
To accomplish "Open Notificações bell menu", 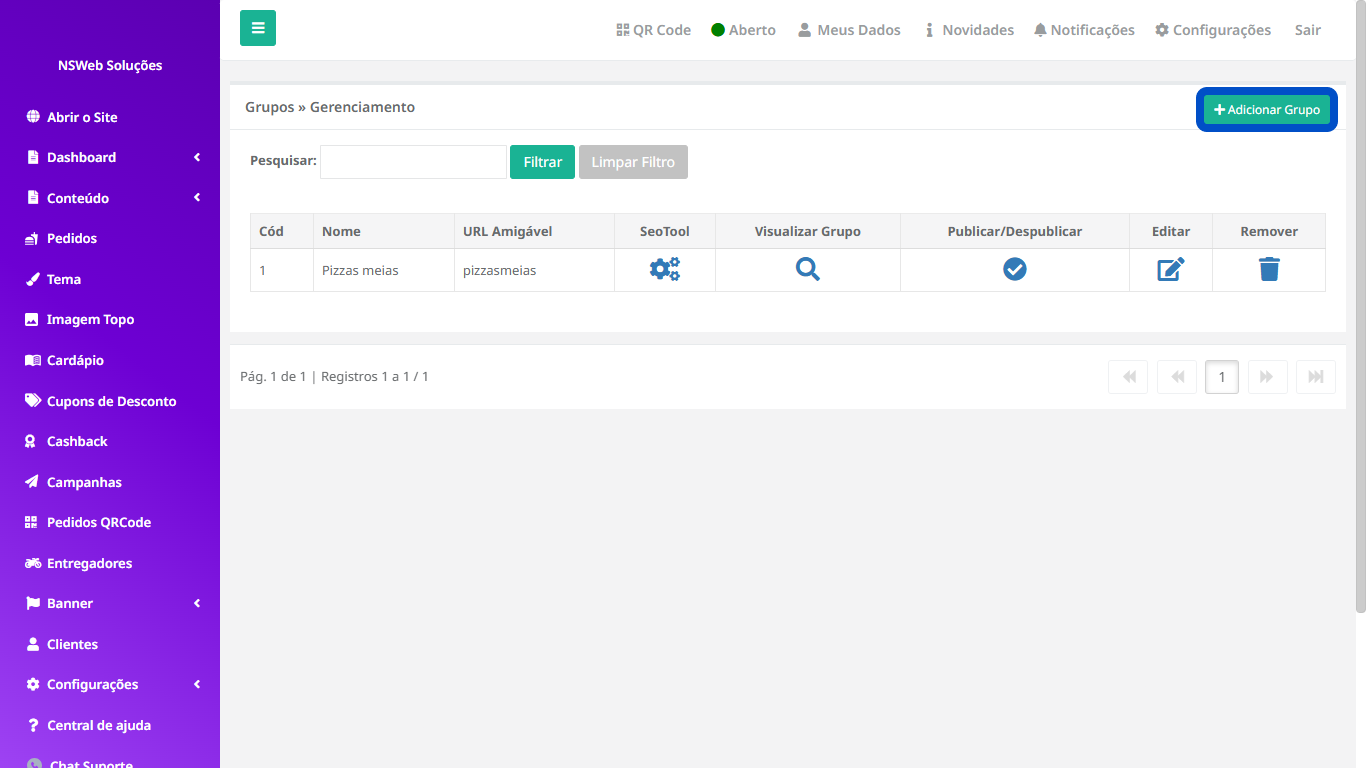I will click(x=1084, y=30).
